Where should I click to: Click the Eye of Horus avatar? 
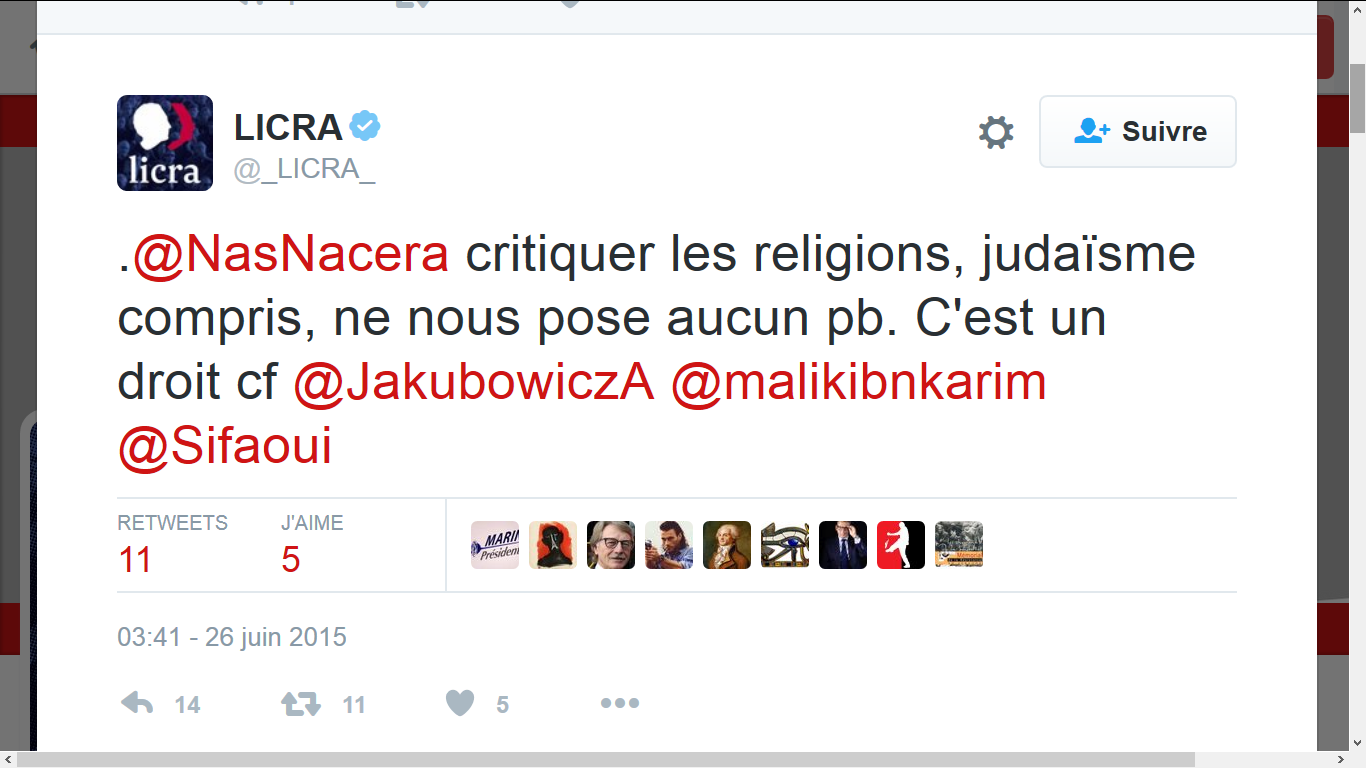pos(785,545)
